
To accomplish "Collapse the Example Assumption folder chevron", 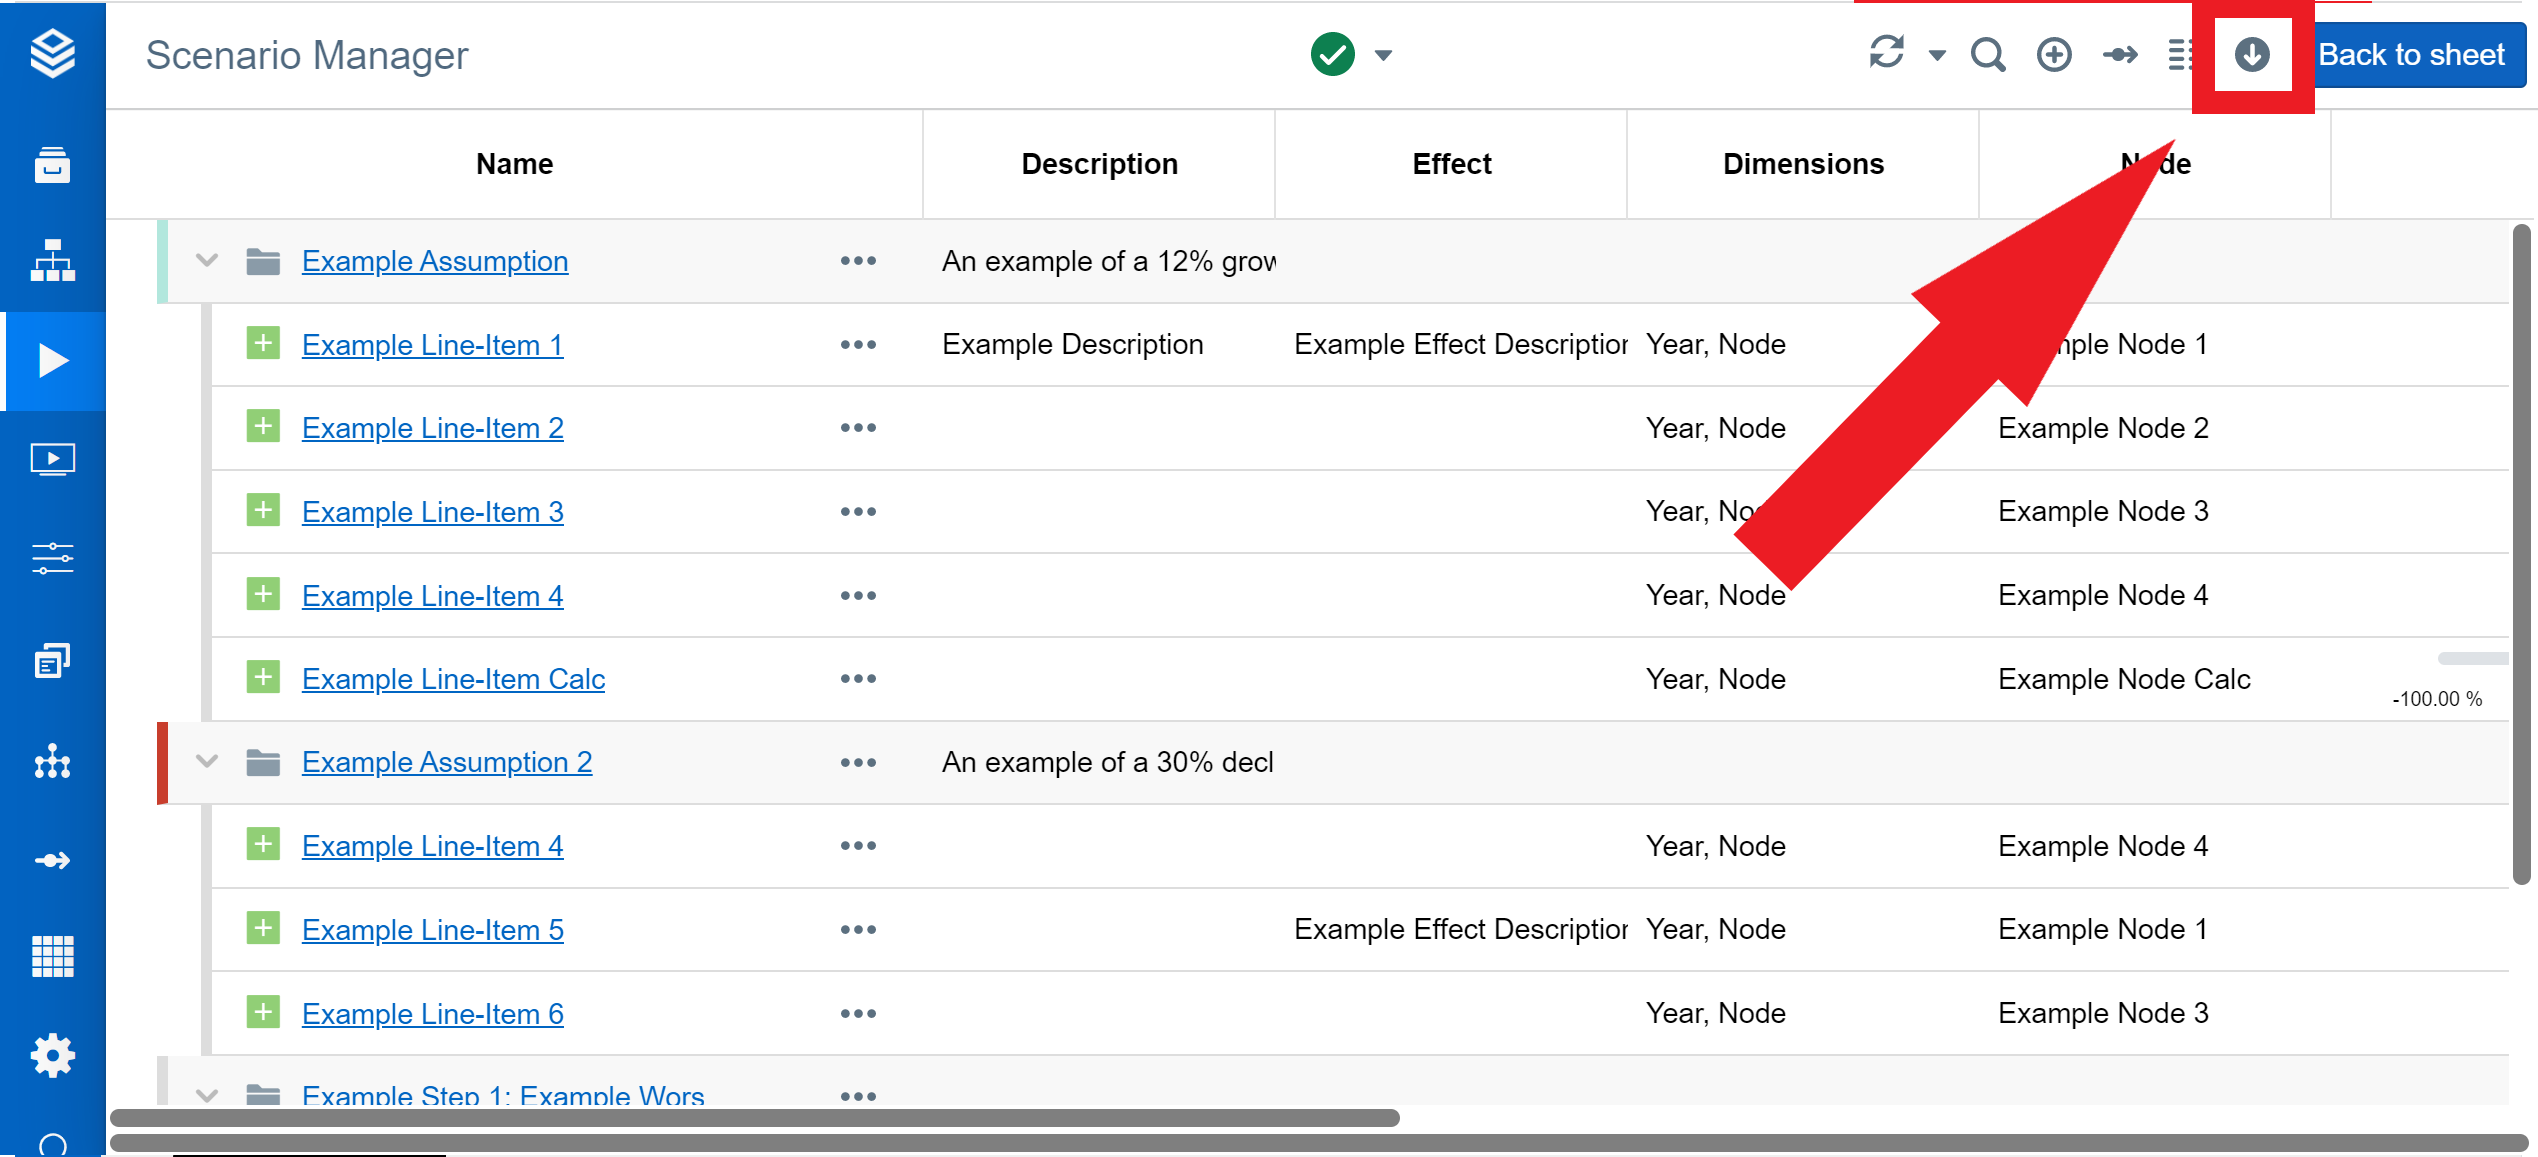I will point(207,261).
